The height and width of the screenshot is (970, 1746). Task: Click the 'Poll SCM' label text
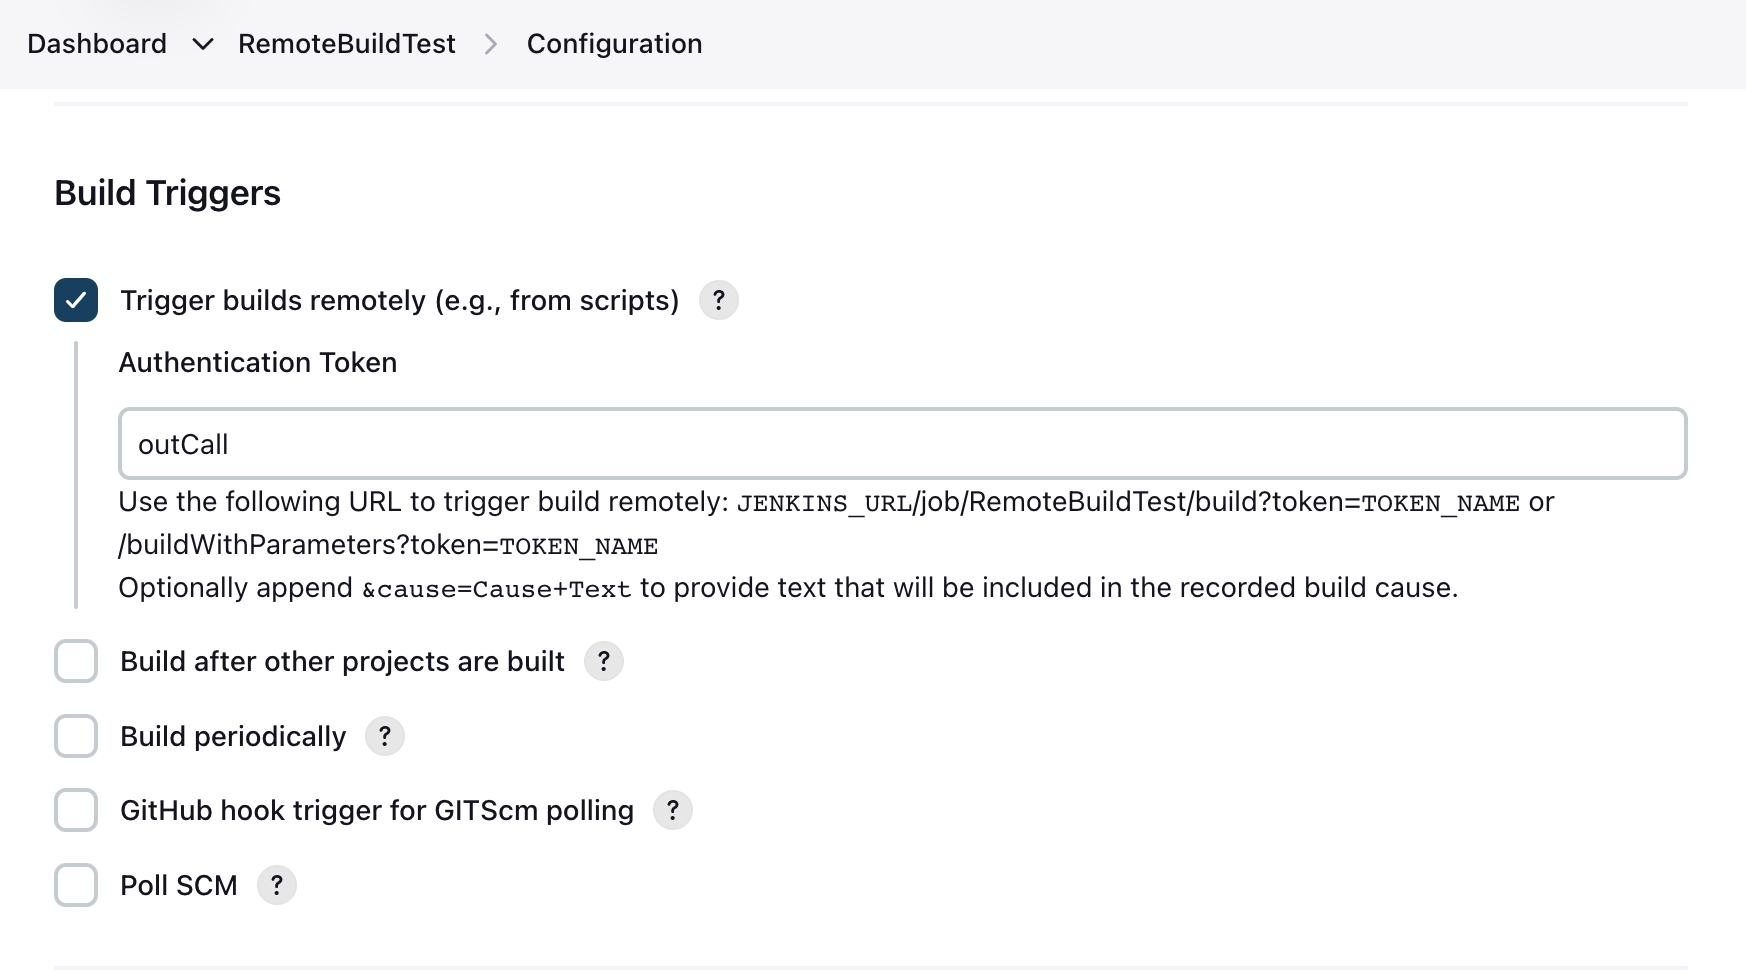178,885
